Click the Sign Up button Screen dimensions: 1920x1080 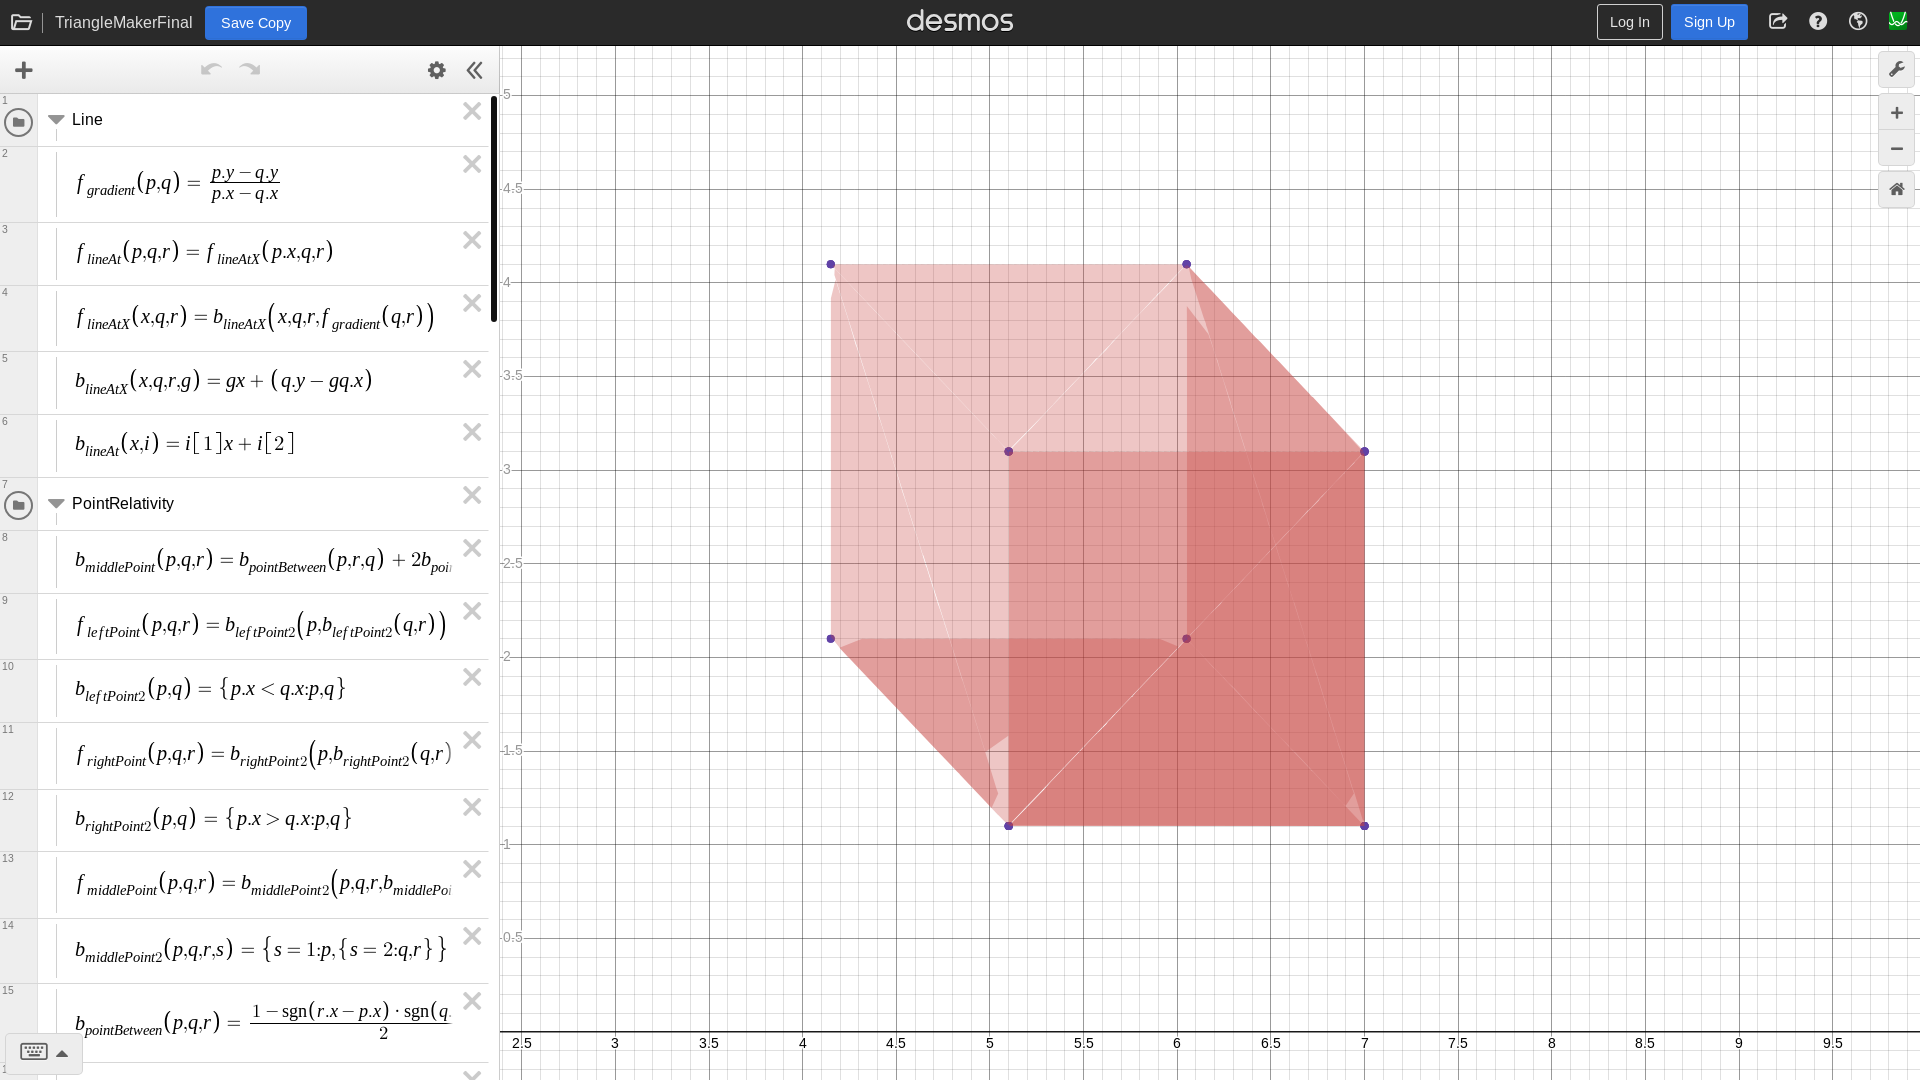(1709, 22)
